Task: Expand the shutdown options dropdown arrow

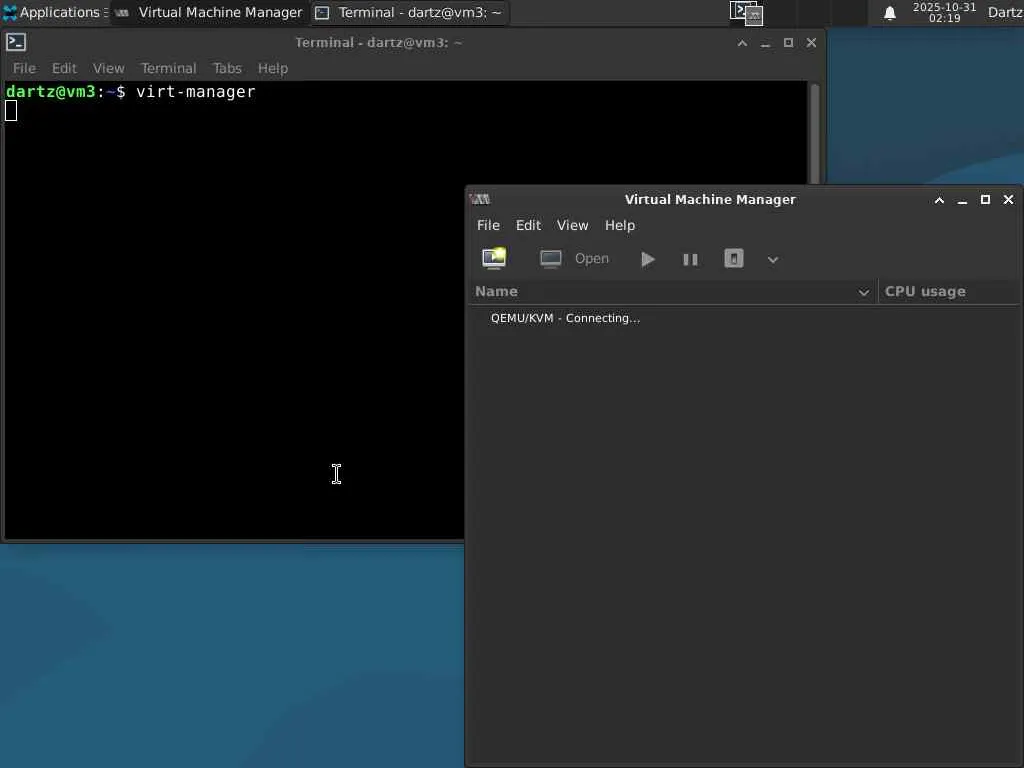Action: tap(773, 260)
